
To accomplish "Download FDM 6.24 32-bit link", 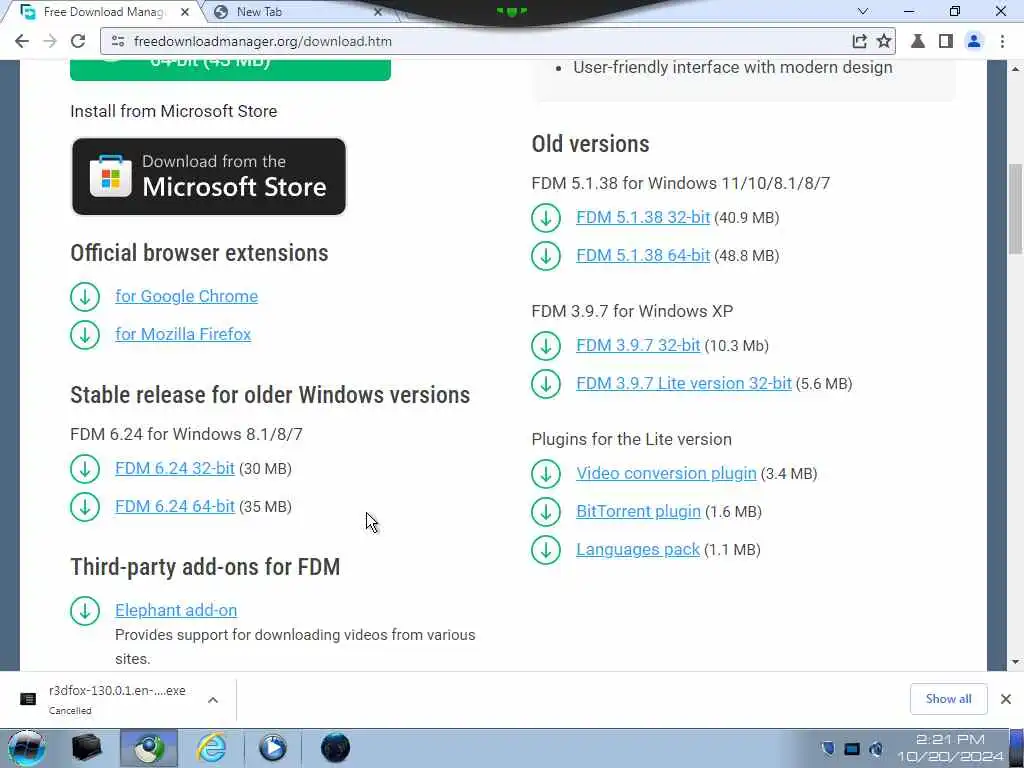I will pos(175,468).
